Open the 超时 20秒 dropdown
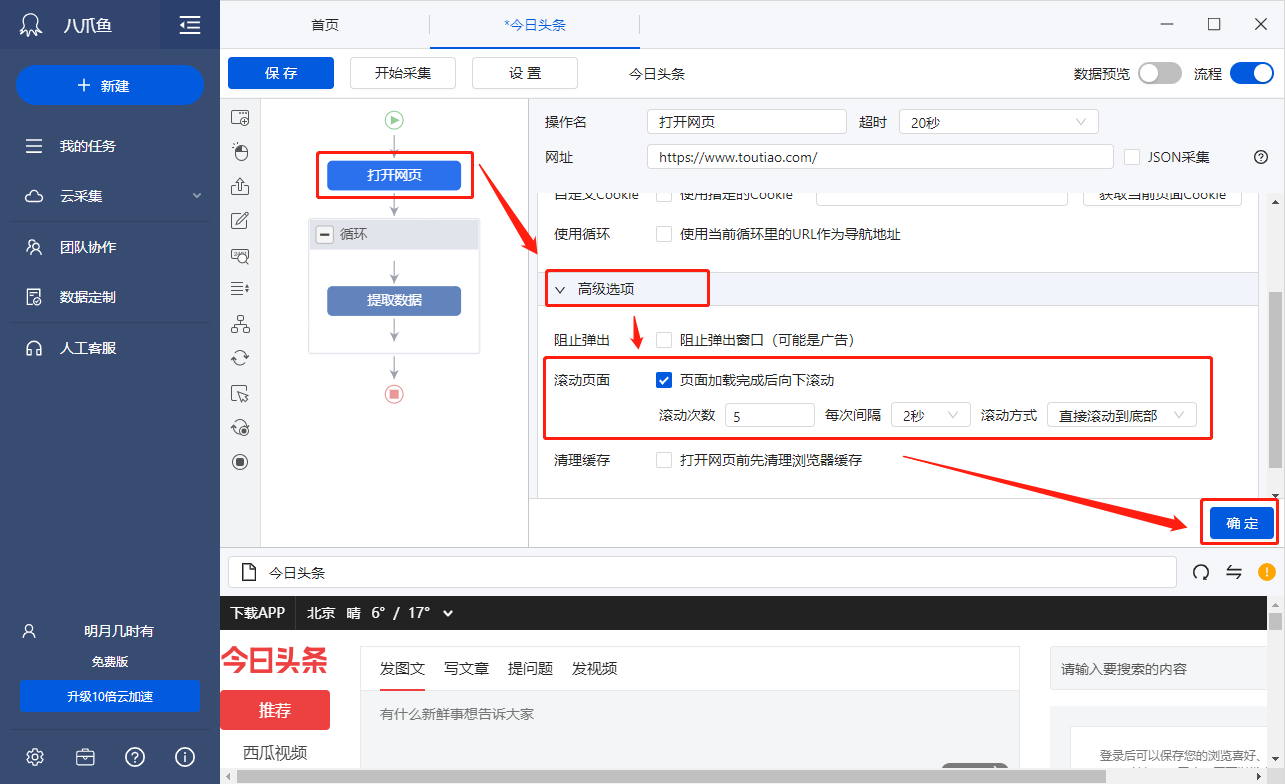 pos(999,122)
